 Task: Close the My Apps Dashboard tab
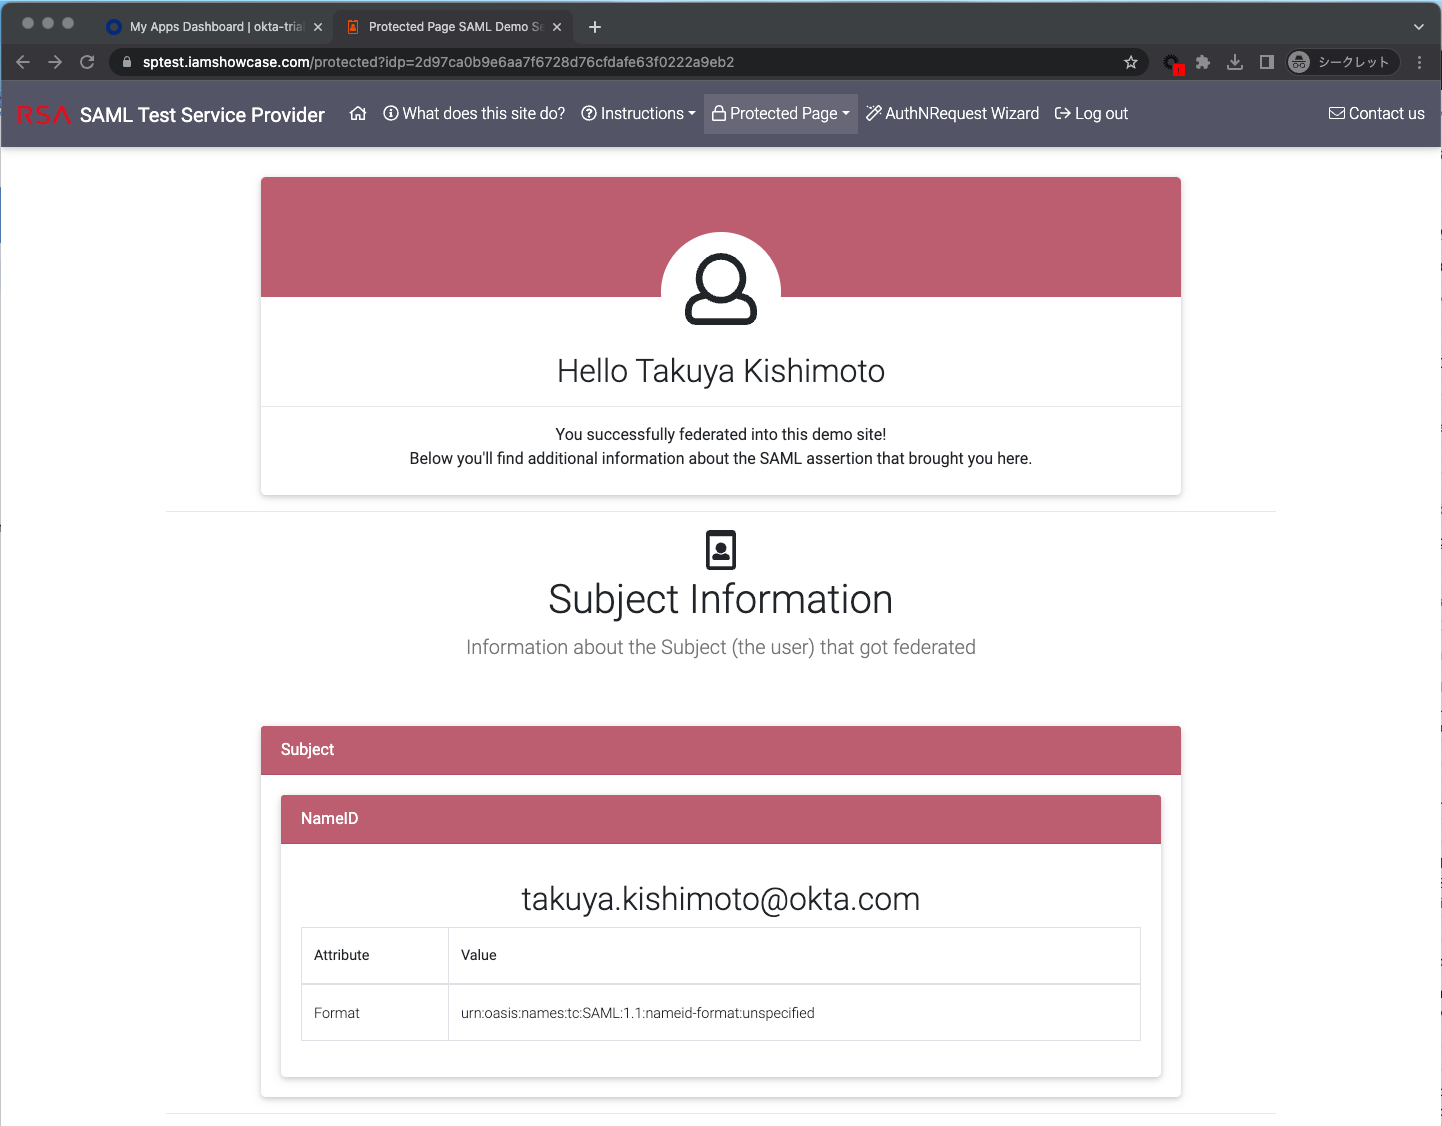tap(318, 27)
